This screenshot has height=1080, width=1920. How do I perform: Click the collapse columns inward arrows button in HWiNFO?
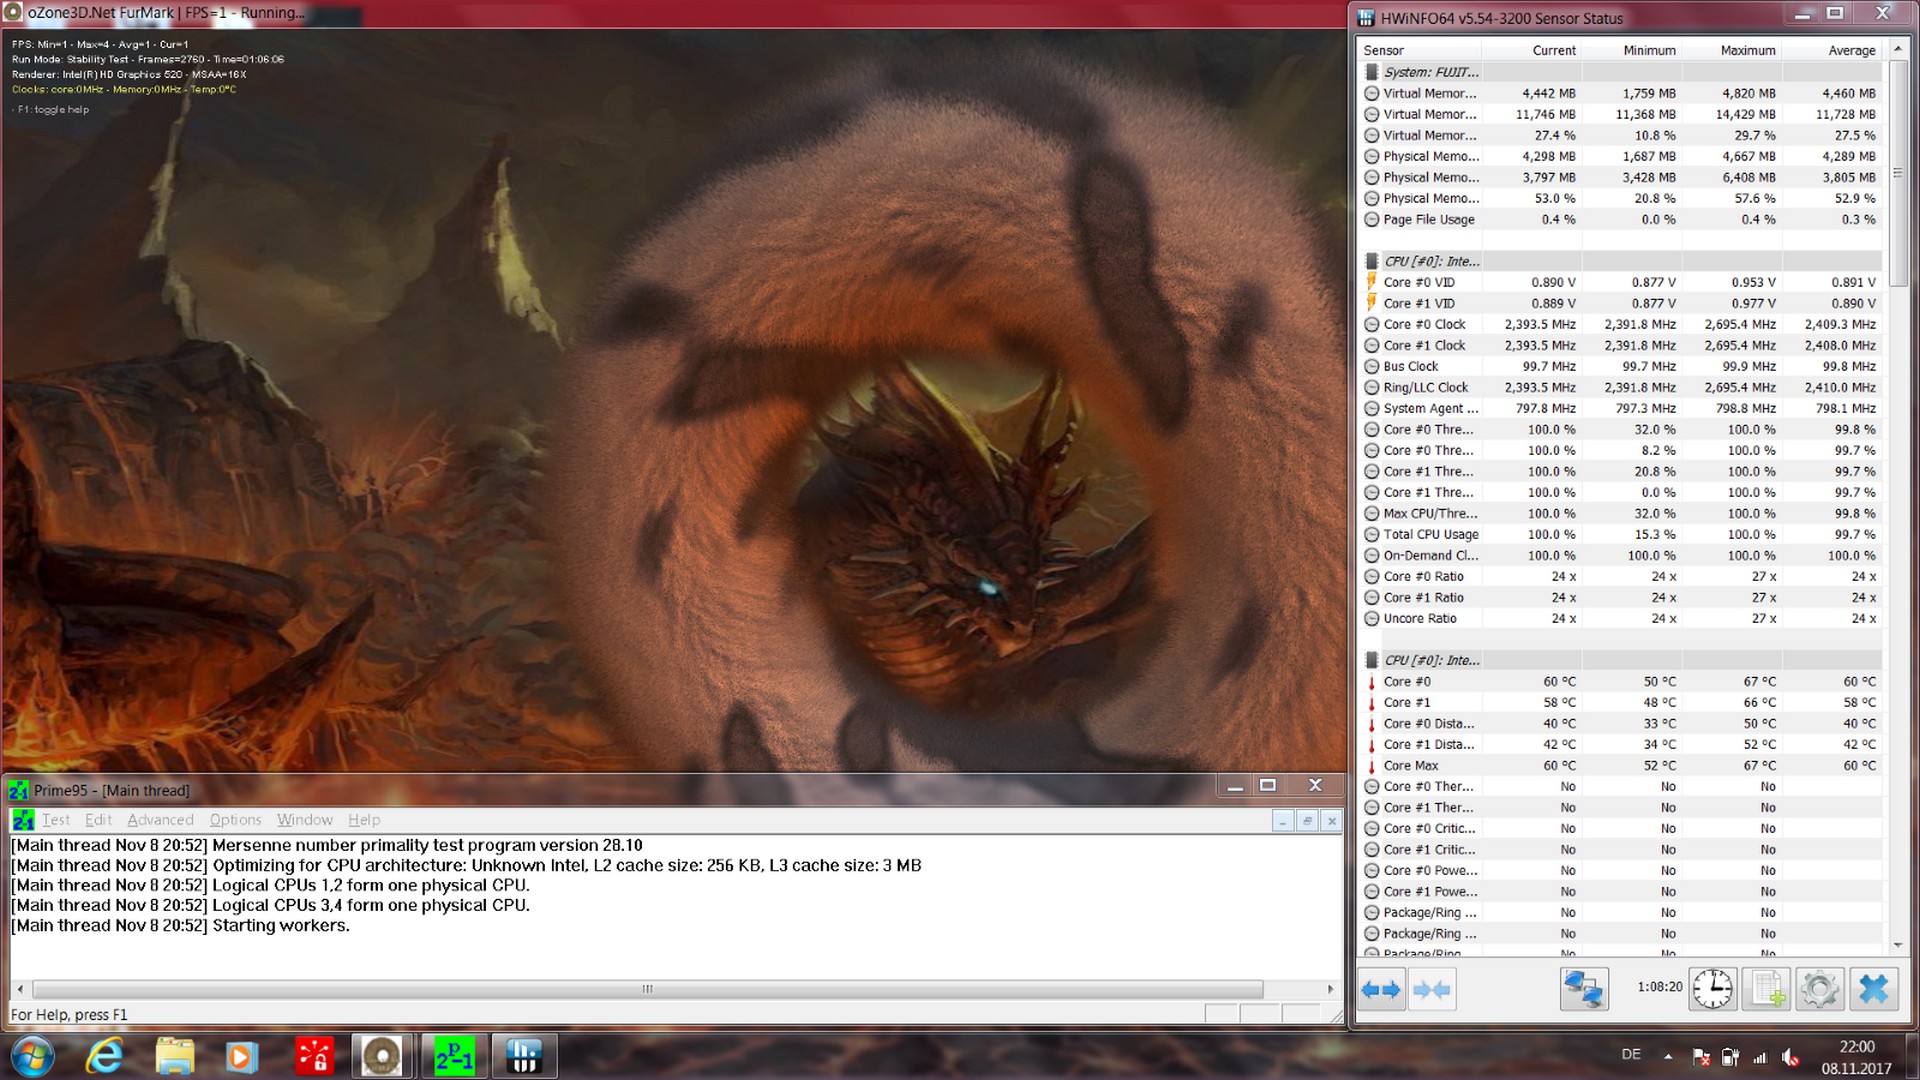(x=1431, y=990)
